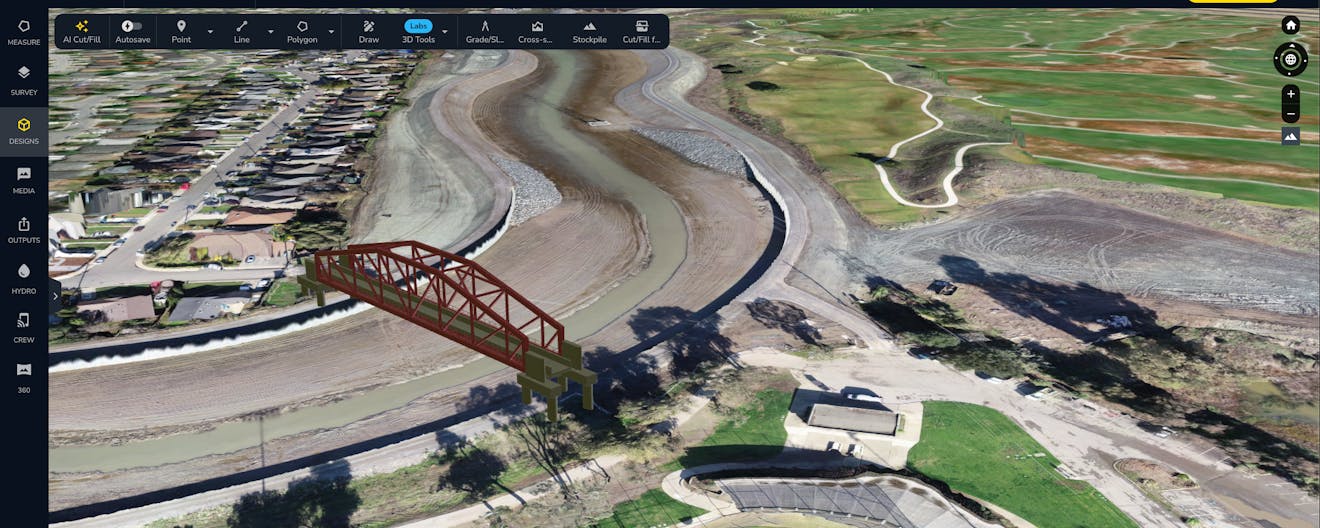Zoom in with the plus button
Screen dimensions: 1320x528
[x=1290, y=94]
